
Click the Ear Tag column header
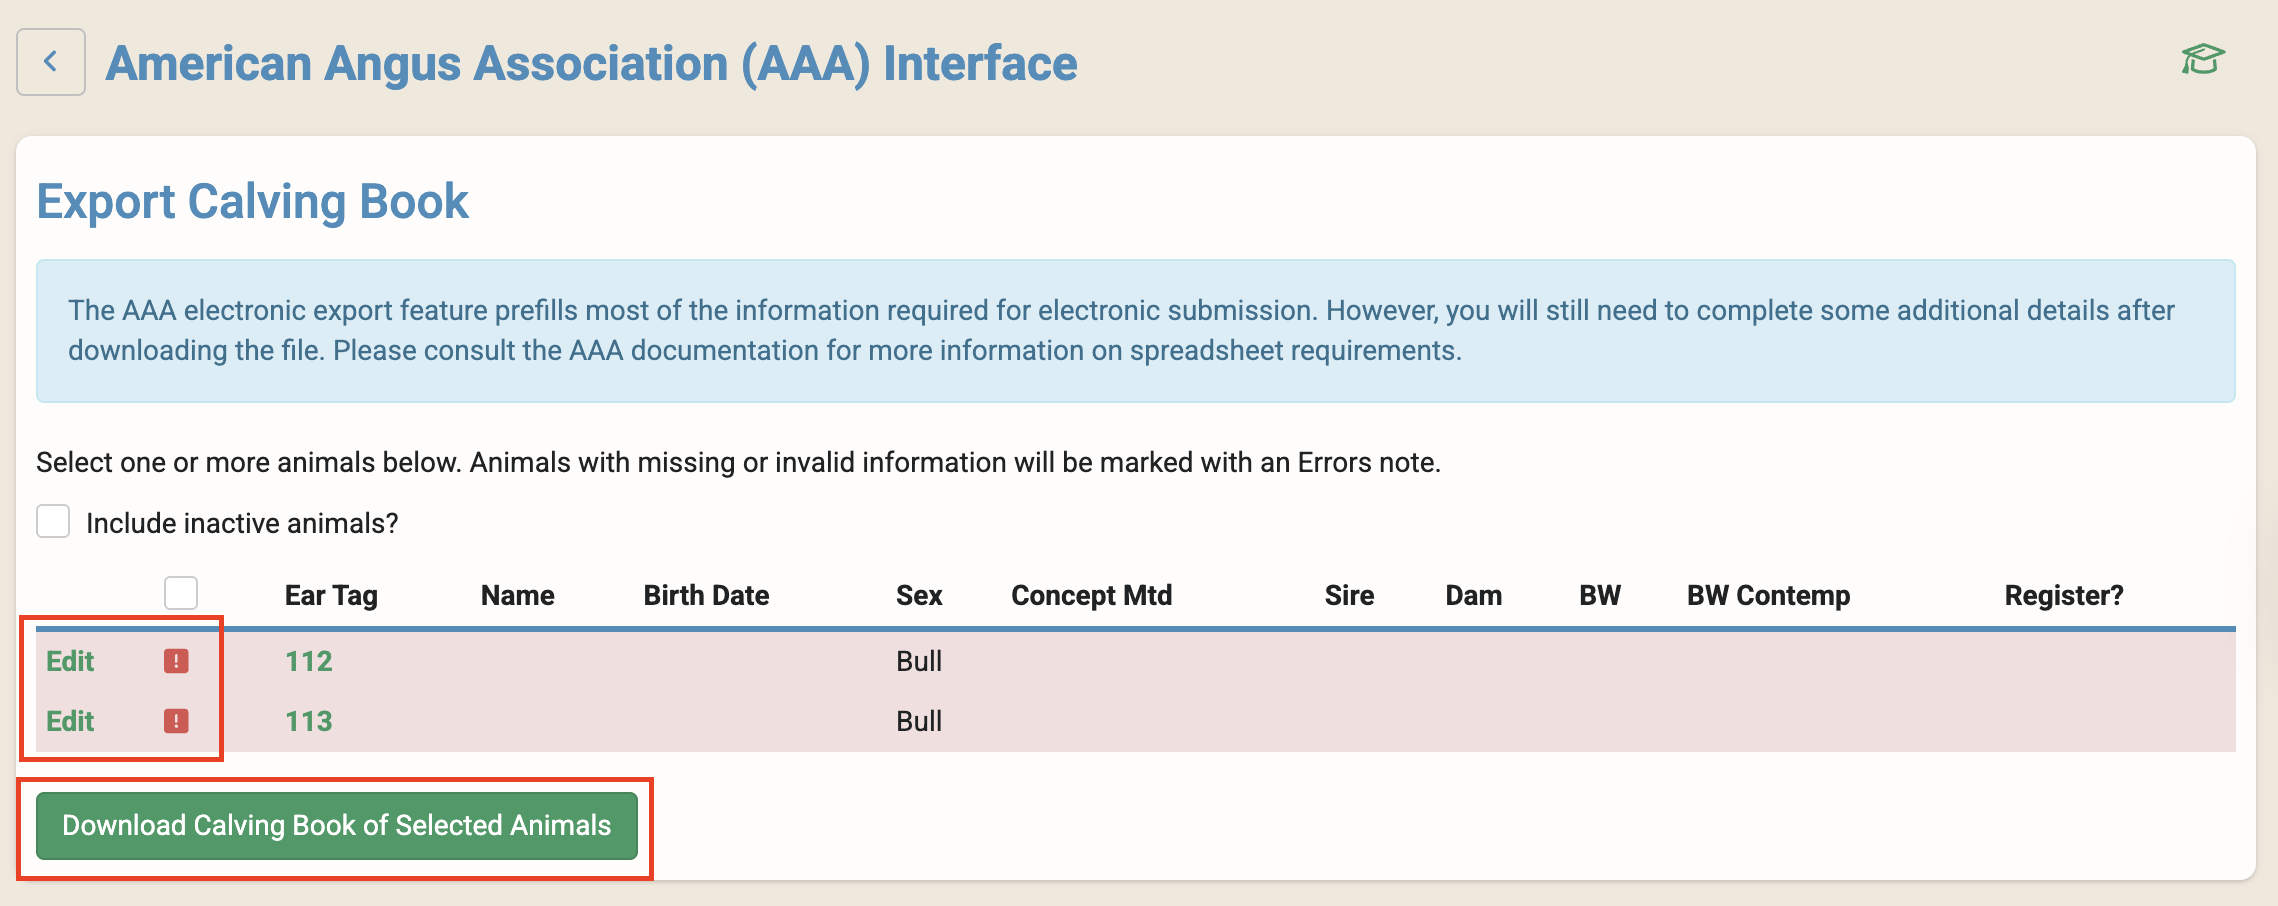tap(331, 596)
